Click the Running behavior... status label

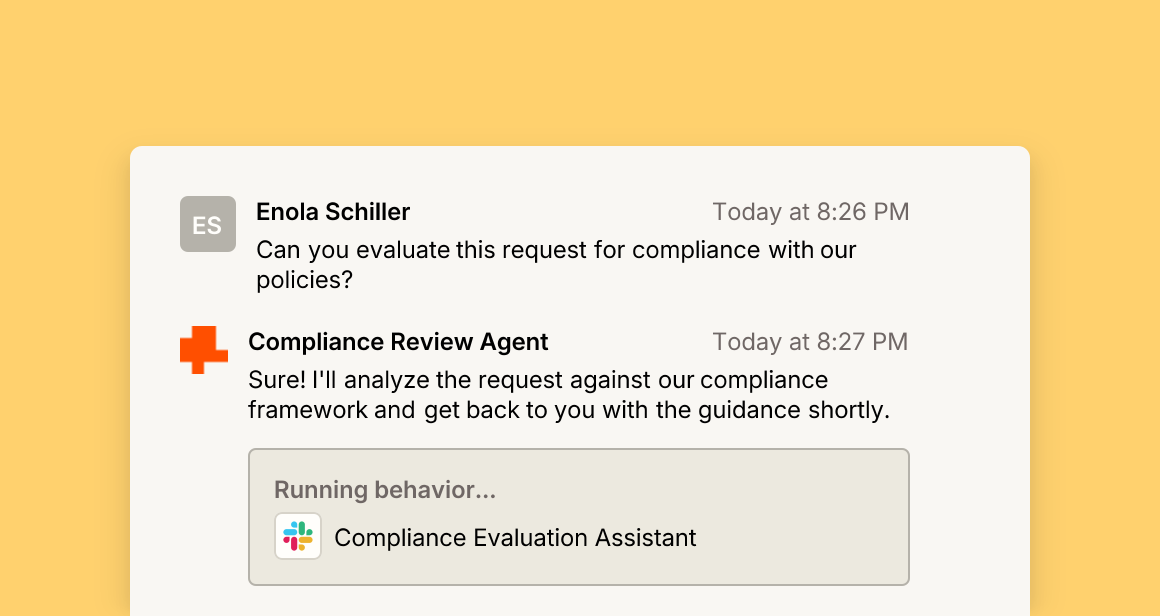pos(385,490)
